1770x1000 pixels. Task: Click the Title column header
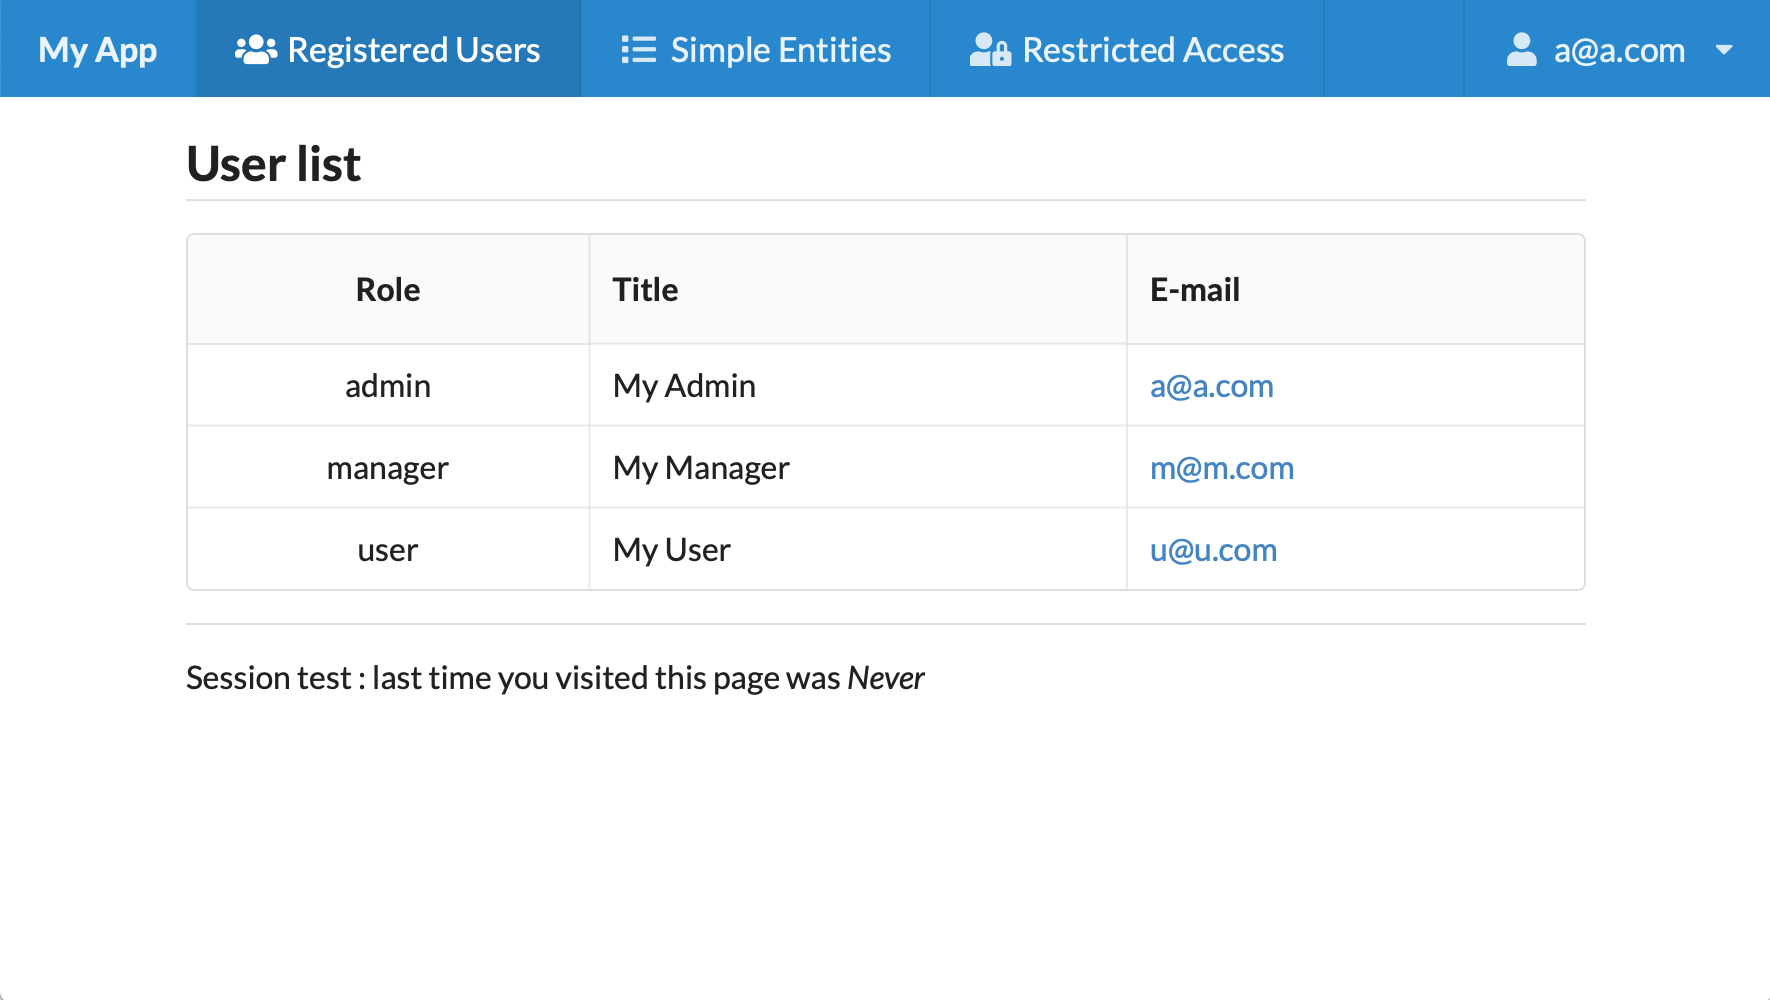click(645, 290)
